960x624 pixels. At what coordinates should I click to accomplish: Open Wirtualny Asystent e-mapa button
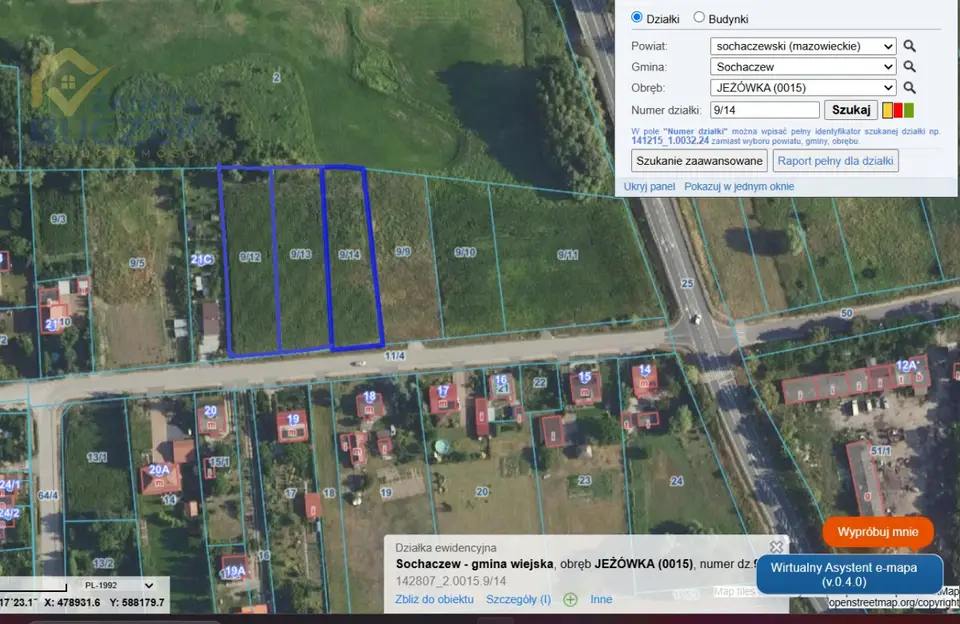[x=850, y=574]
